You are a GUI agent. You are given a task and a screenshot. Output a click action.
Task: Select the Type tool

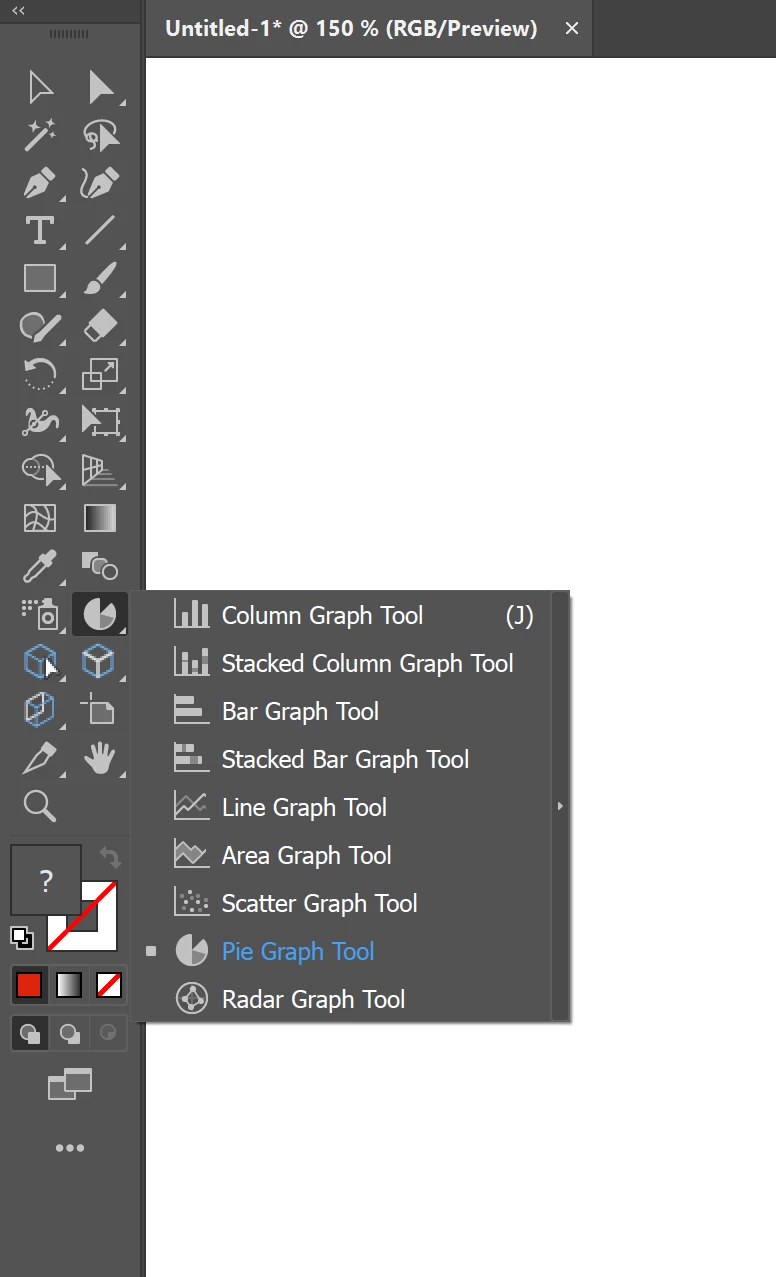[x=40, y=230]
